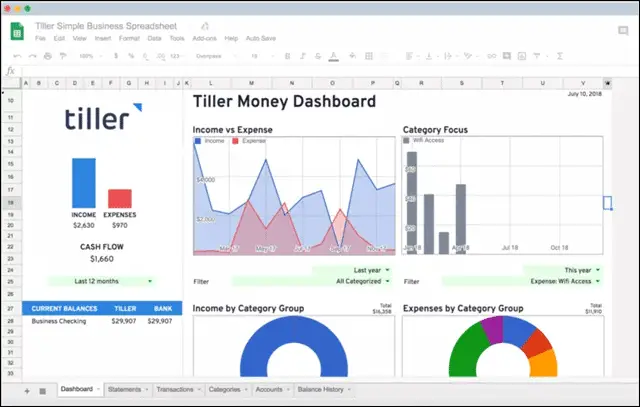Click the Filter icon
The width and height of the screenshot is (640, 407).
pos(537,56)
